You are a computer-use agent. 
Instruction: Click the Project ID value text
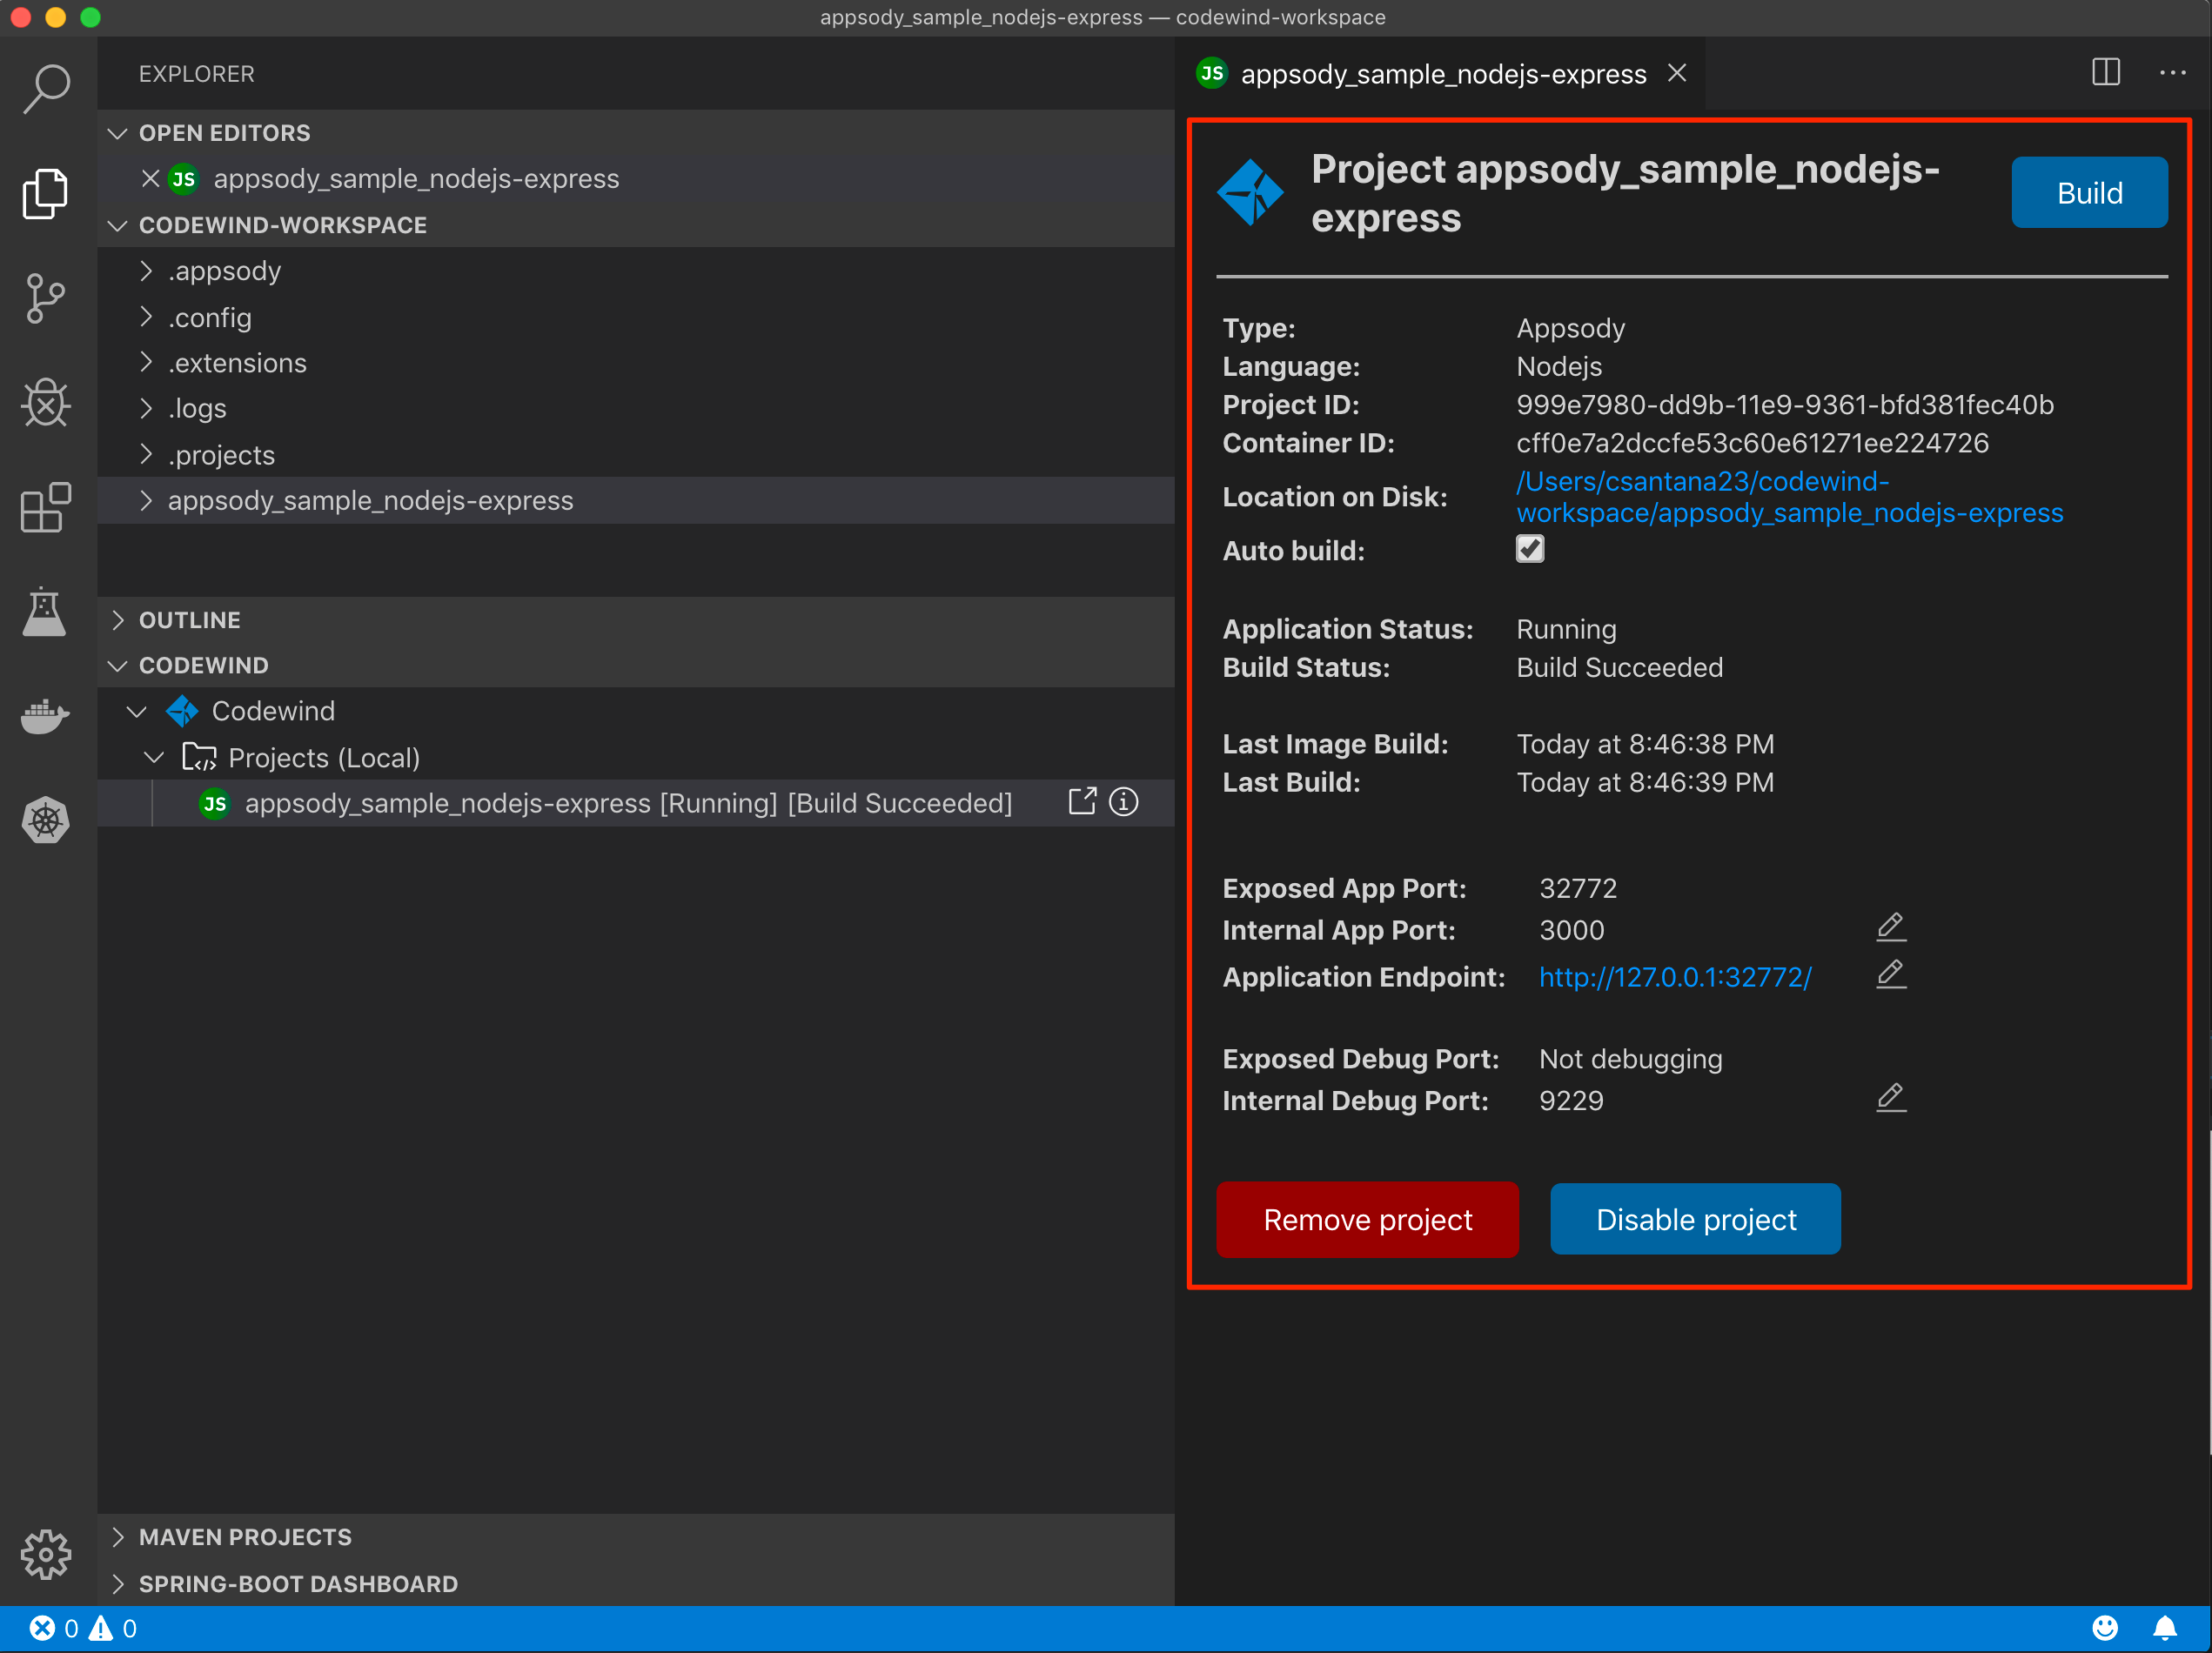[1785, 405]
